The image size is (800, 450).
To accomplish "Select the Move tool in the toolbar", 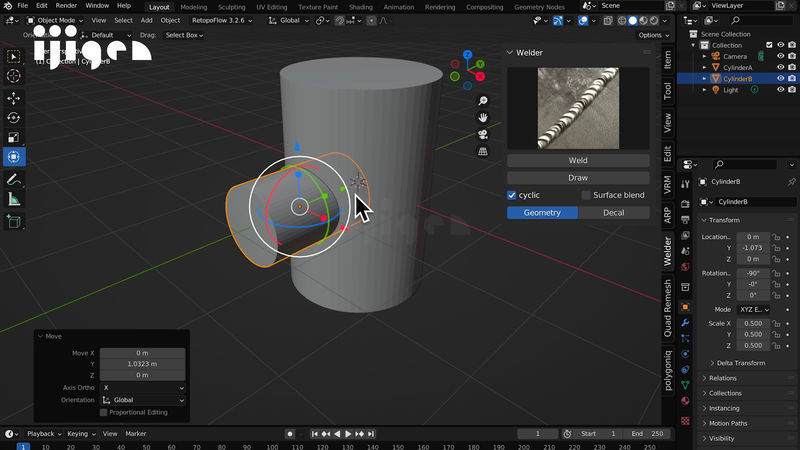I will (14, 98).
